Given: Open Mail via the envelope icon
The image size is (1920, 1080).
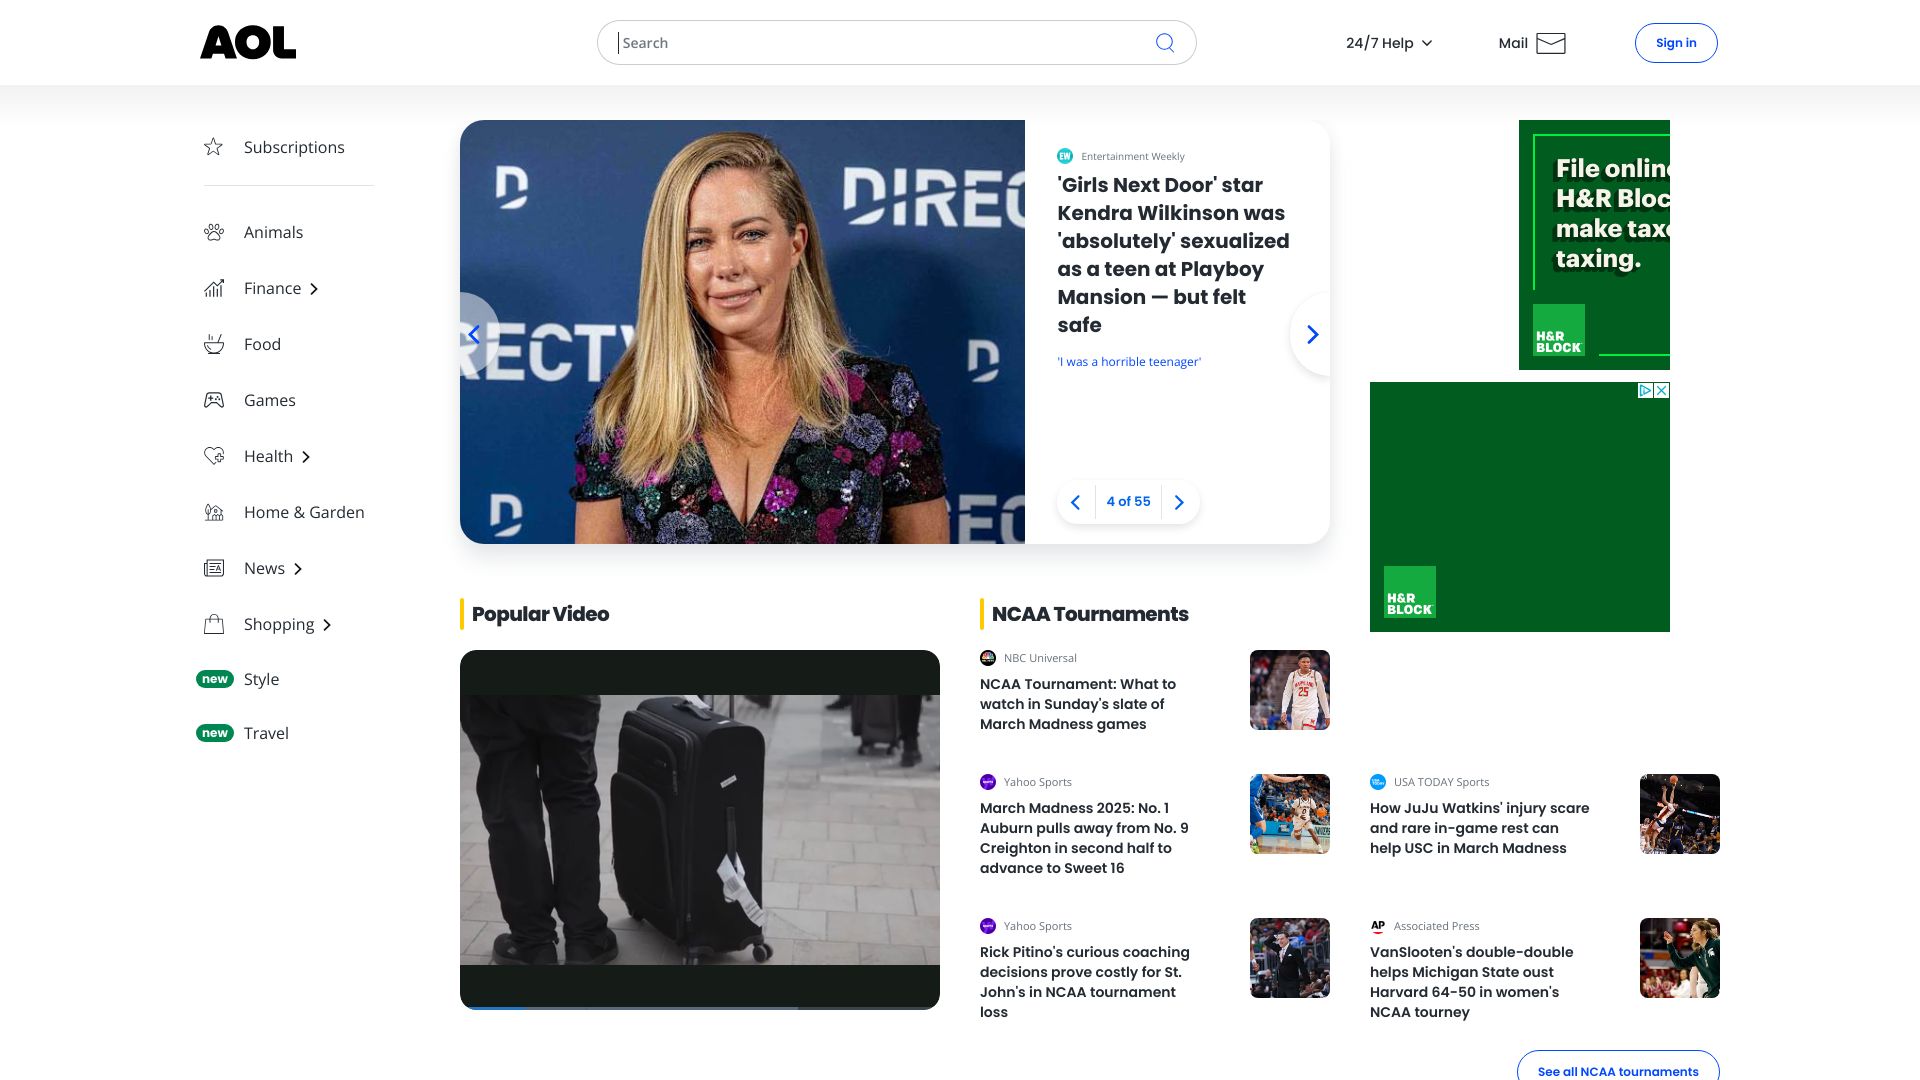Looking at the screenshot, I should click(1551, 43).
